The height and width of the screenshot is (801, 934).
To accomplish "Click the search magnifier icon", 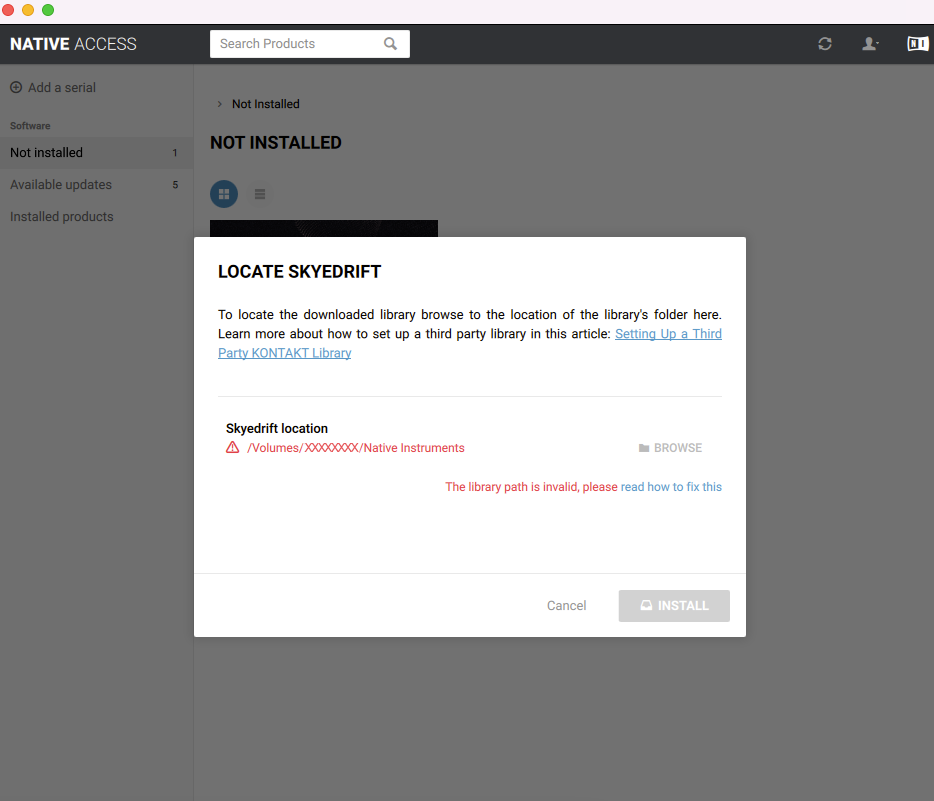I will (390, 43).
